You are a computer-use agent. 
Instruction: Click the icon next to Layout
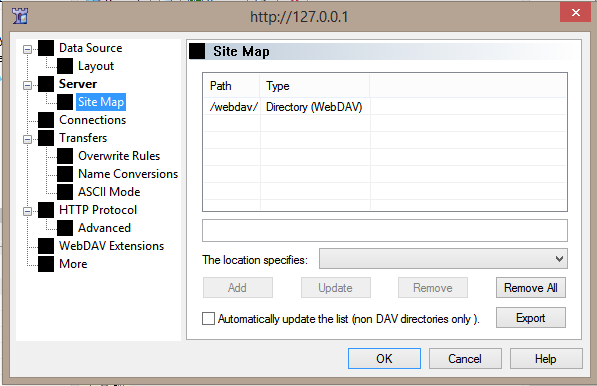(65, 66)
